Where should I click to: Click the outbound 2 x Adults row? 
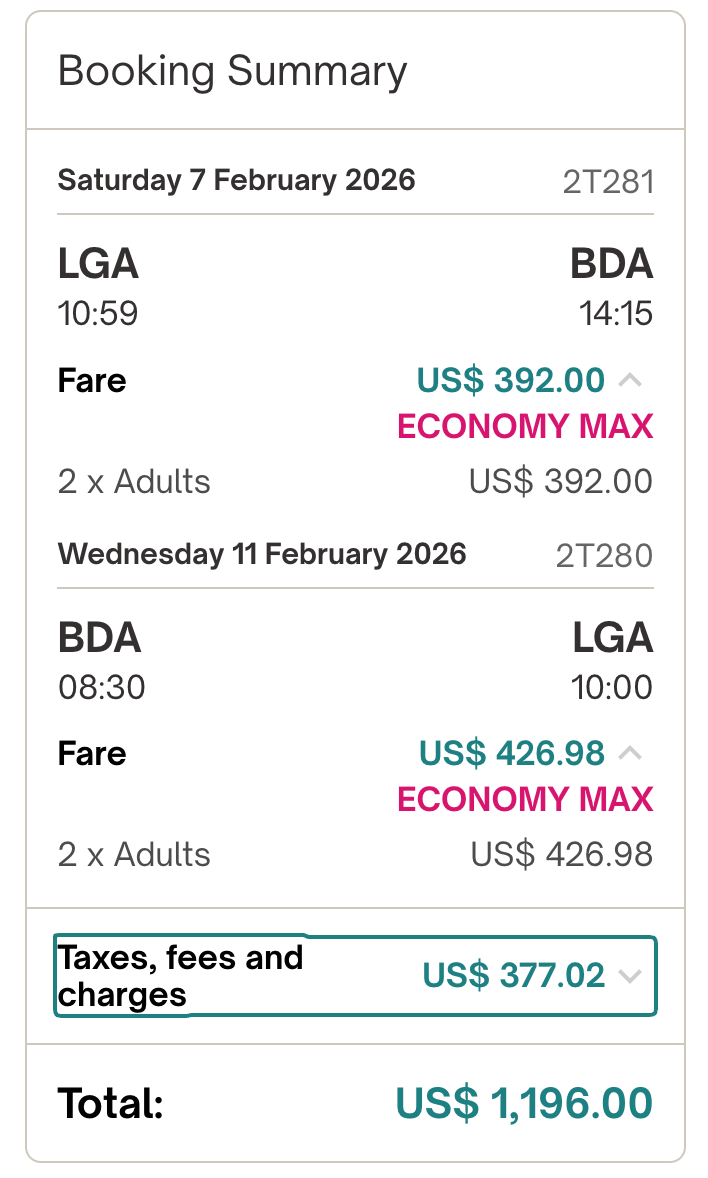134,482
